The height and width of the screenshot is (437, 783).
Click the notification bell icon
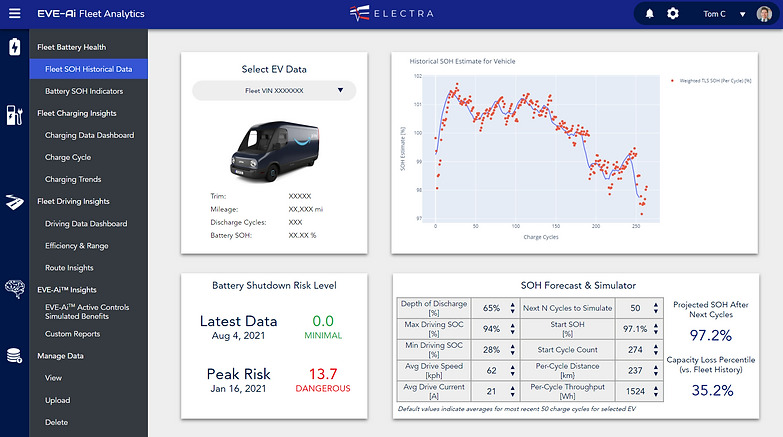[649, 13]
